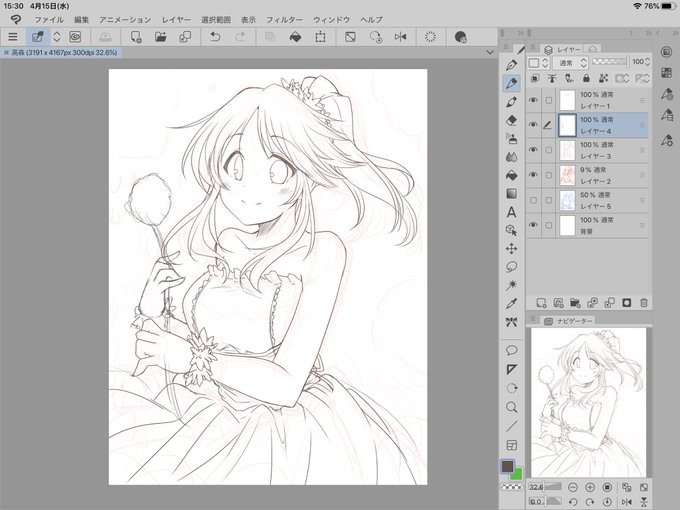Rotate canvas left in the Navigator
This screenshot has width=680, height=510.
tap(573, 502)
